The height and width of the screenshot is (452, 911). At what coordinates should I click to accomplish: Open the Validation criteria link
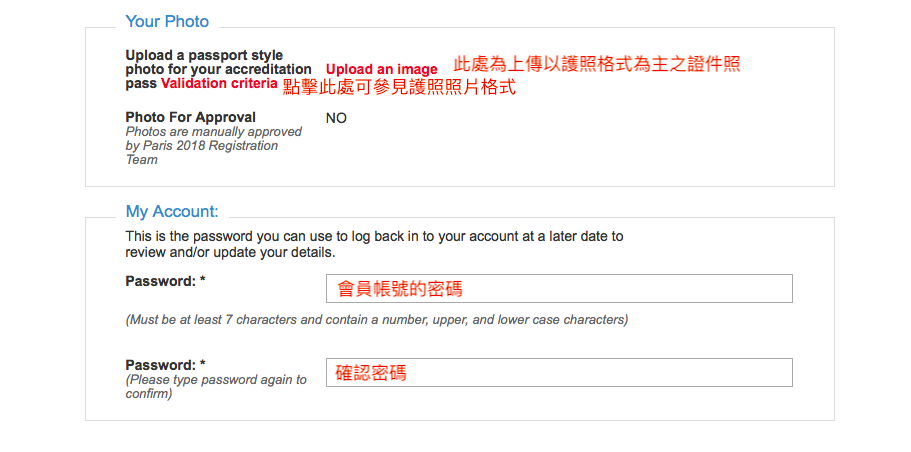click(219, 83)
